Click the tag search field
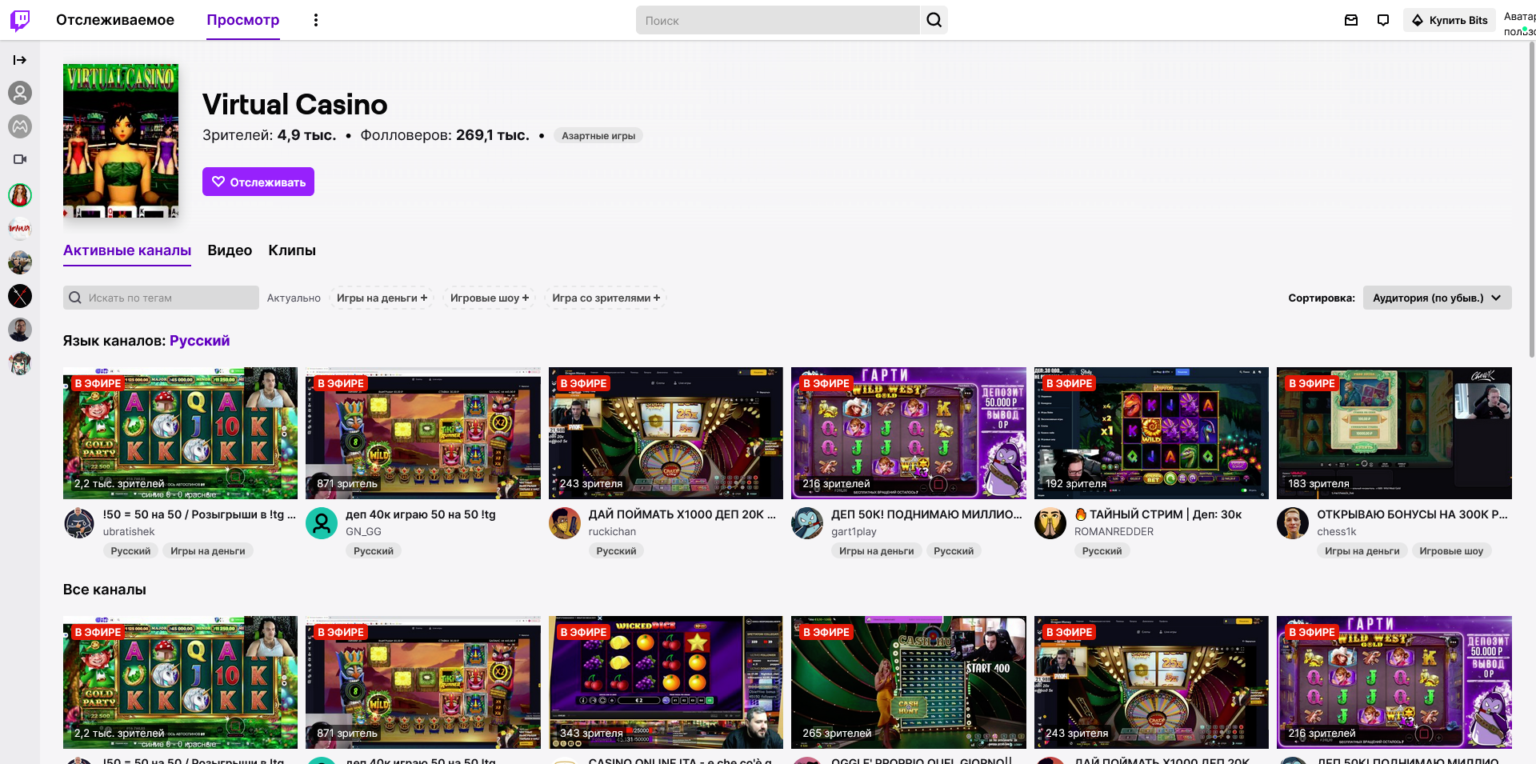The image size is (1536, 764). coord(161,298)
